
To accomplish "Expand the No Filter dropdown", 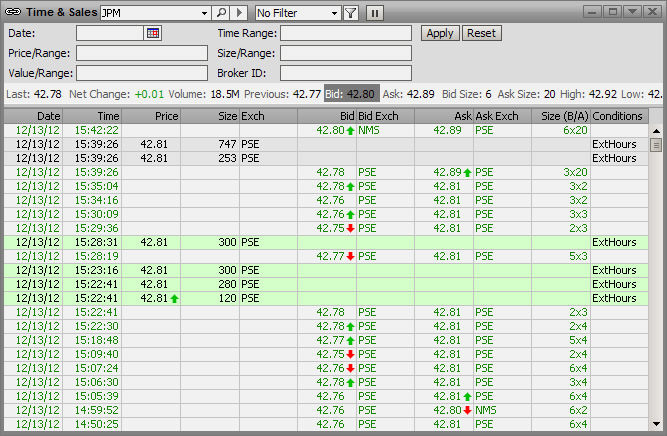I will click(334, 13).
